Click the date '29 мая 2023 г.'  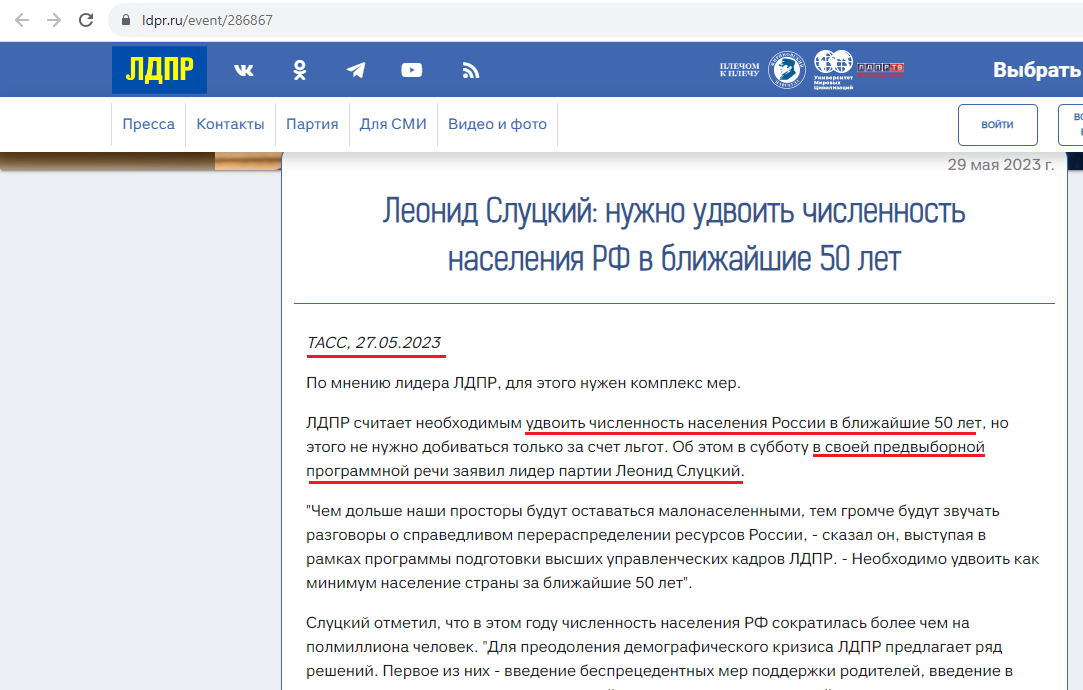click(1000, 164)
